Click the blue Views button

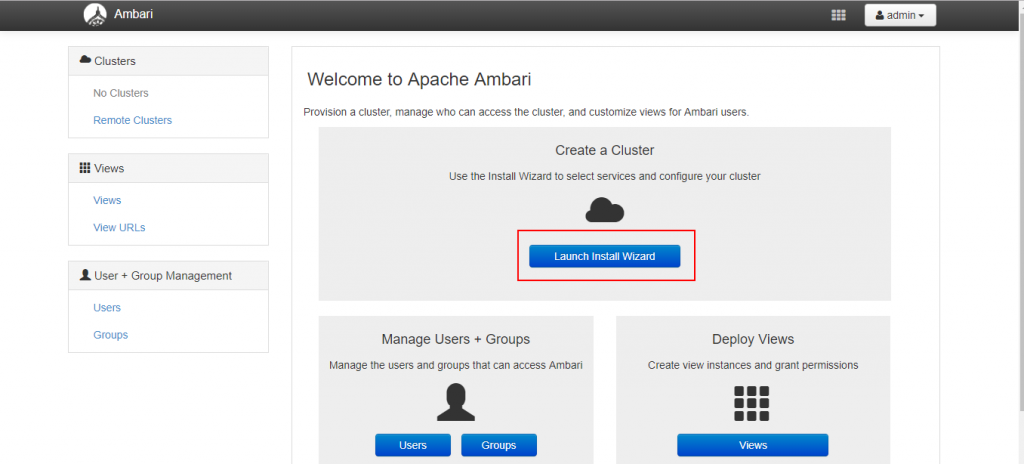[x=752, y=445]
